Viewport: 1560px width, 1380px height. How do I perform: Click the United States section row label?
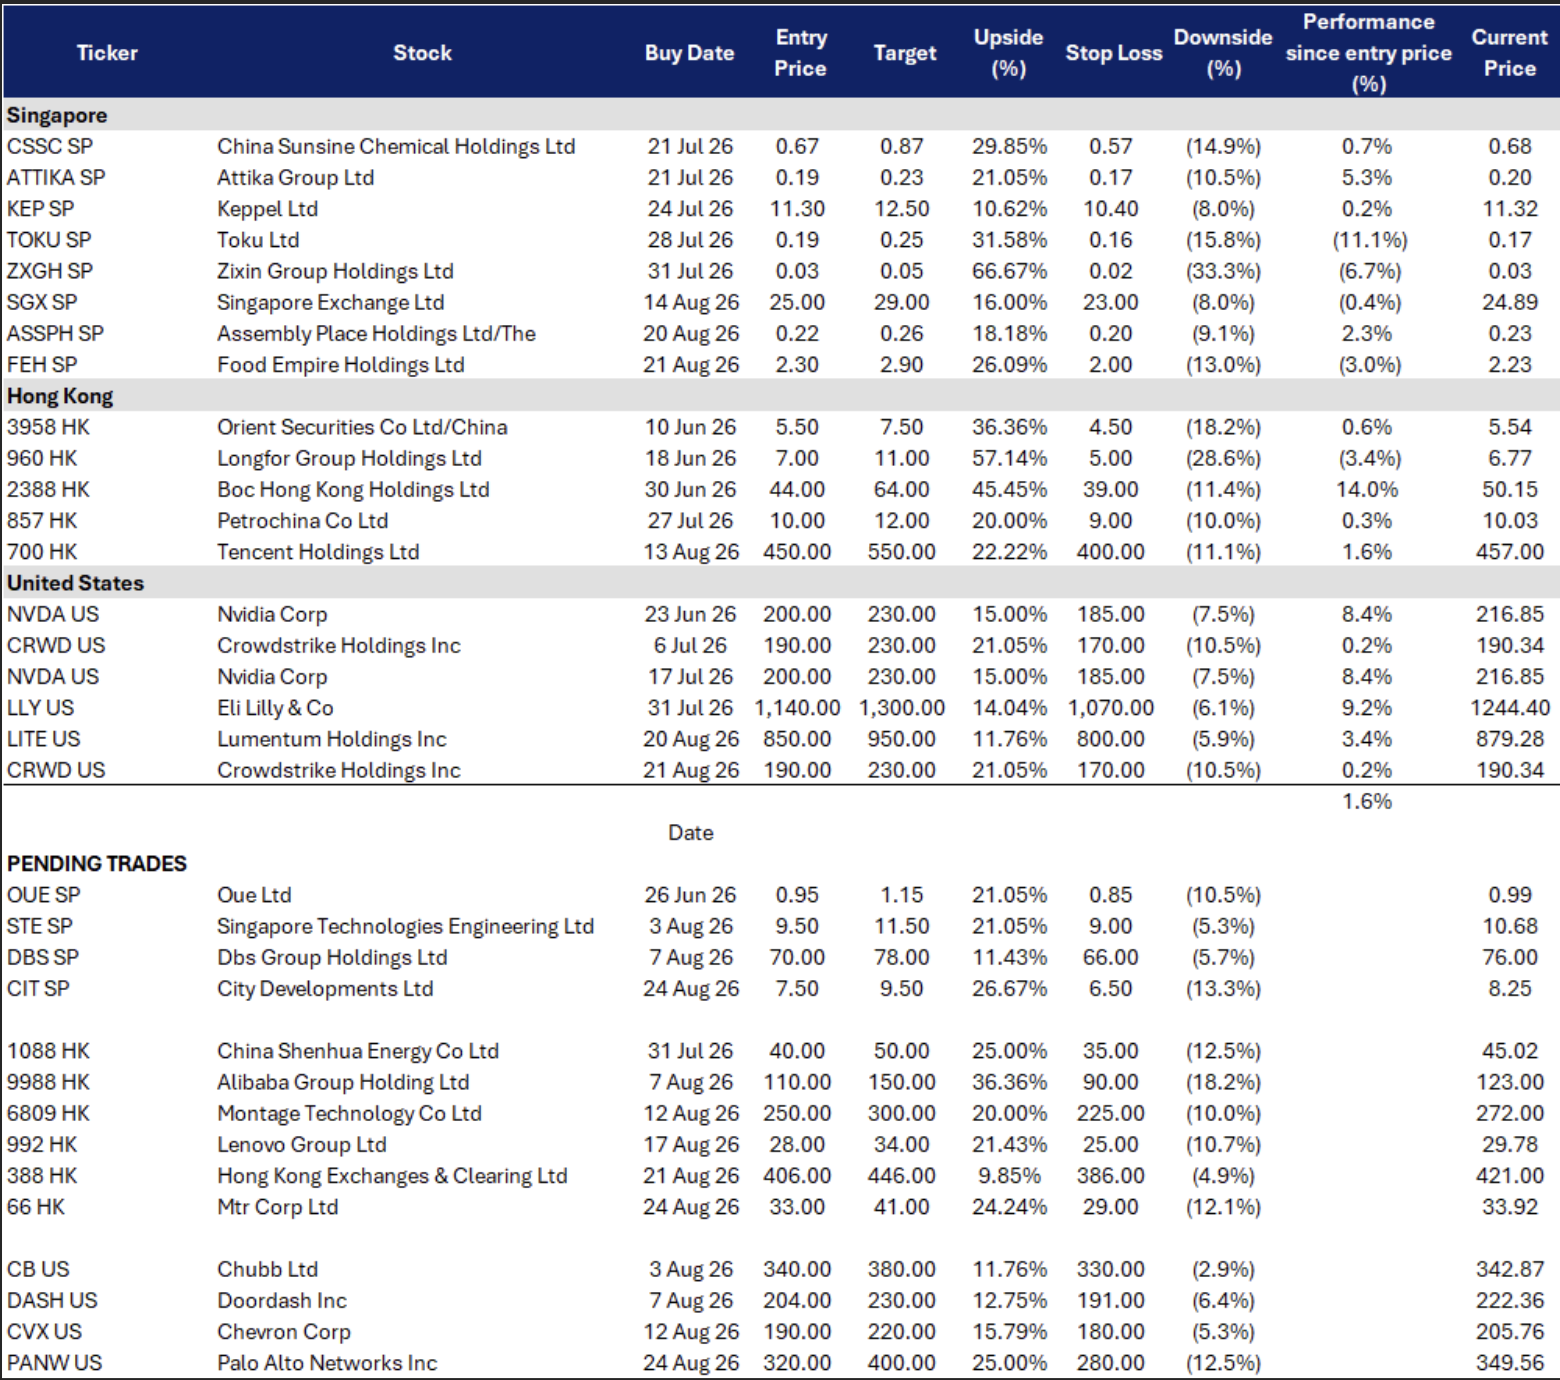coord(75,583)
